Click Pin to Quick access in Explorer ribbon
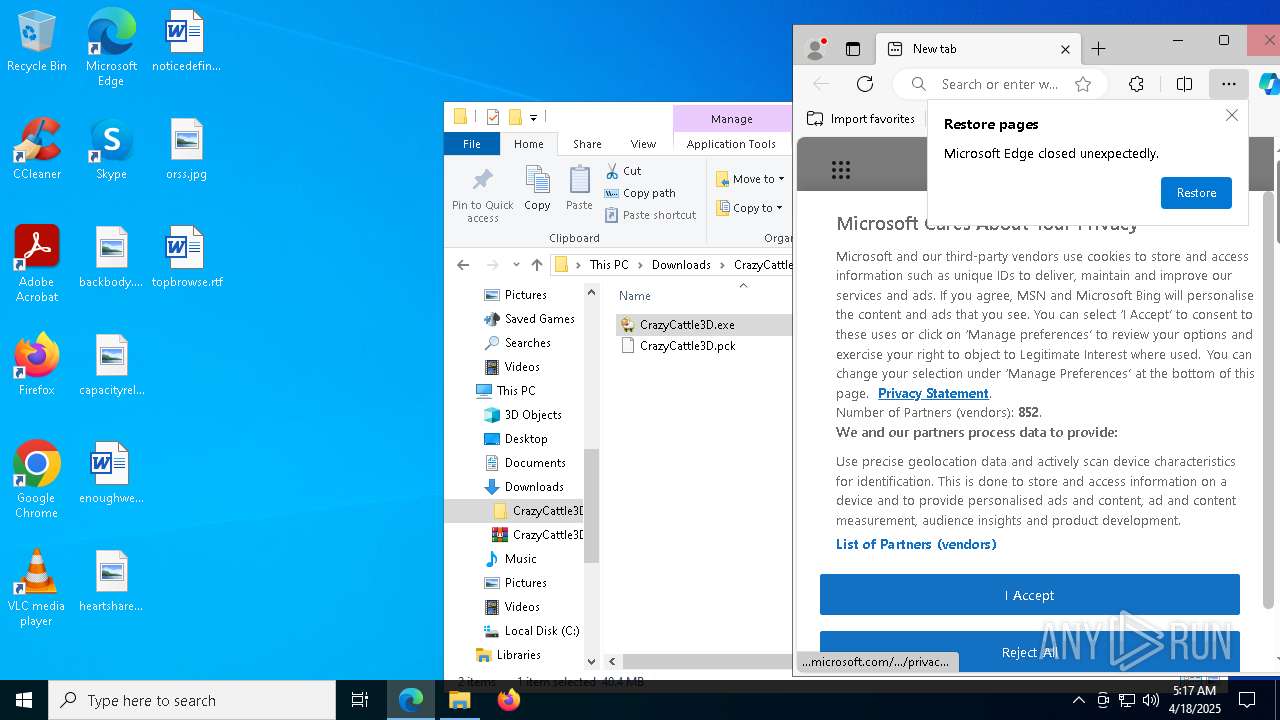1280x720 pixels. tap(482, 195)
